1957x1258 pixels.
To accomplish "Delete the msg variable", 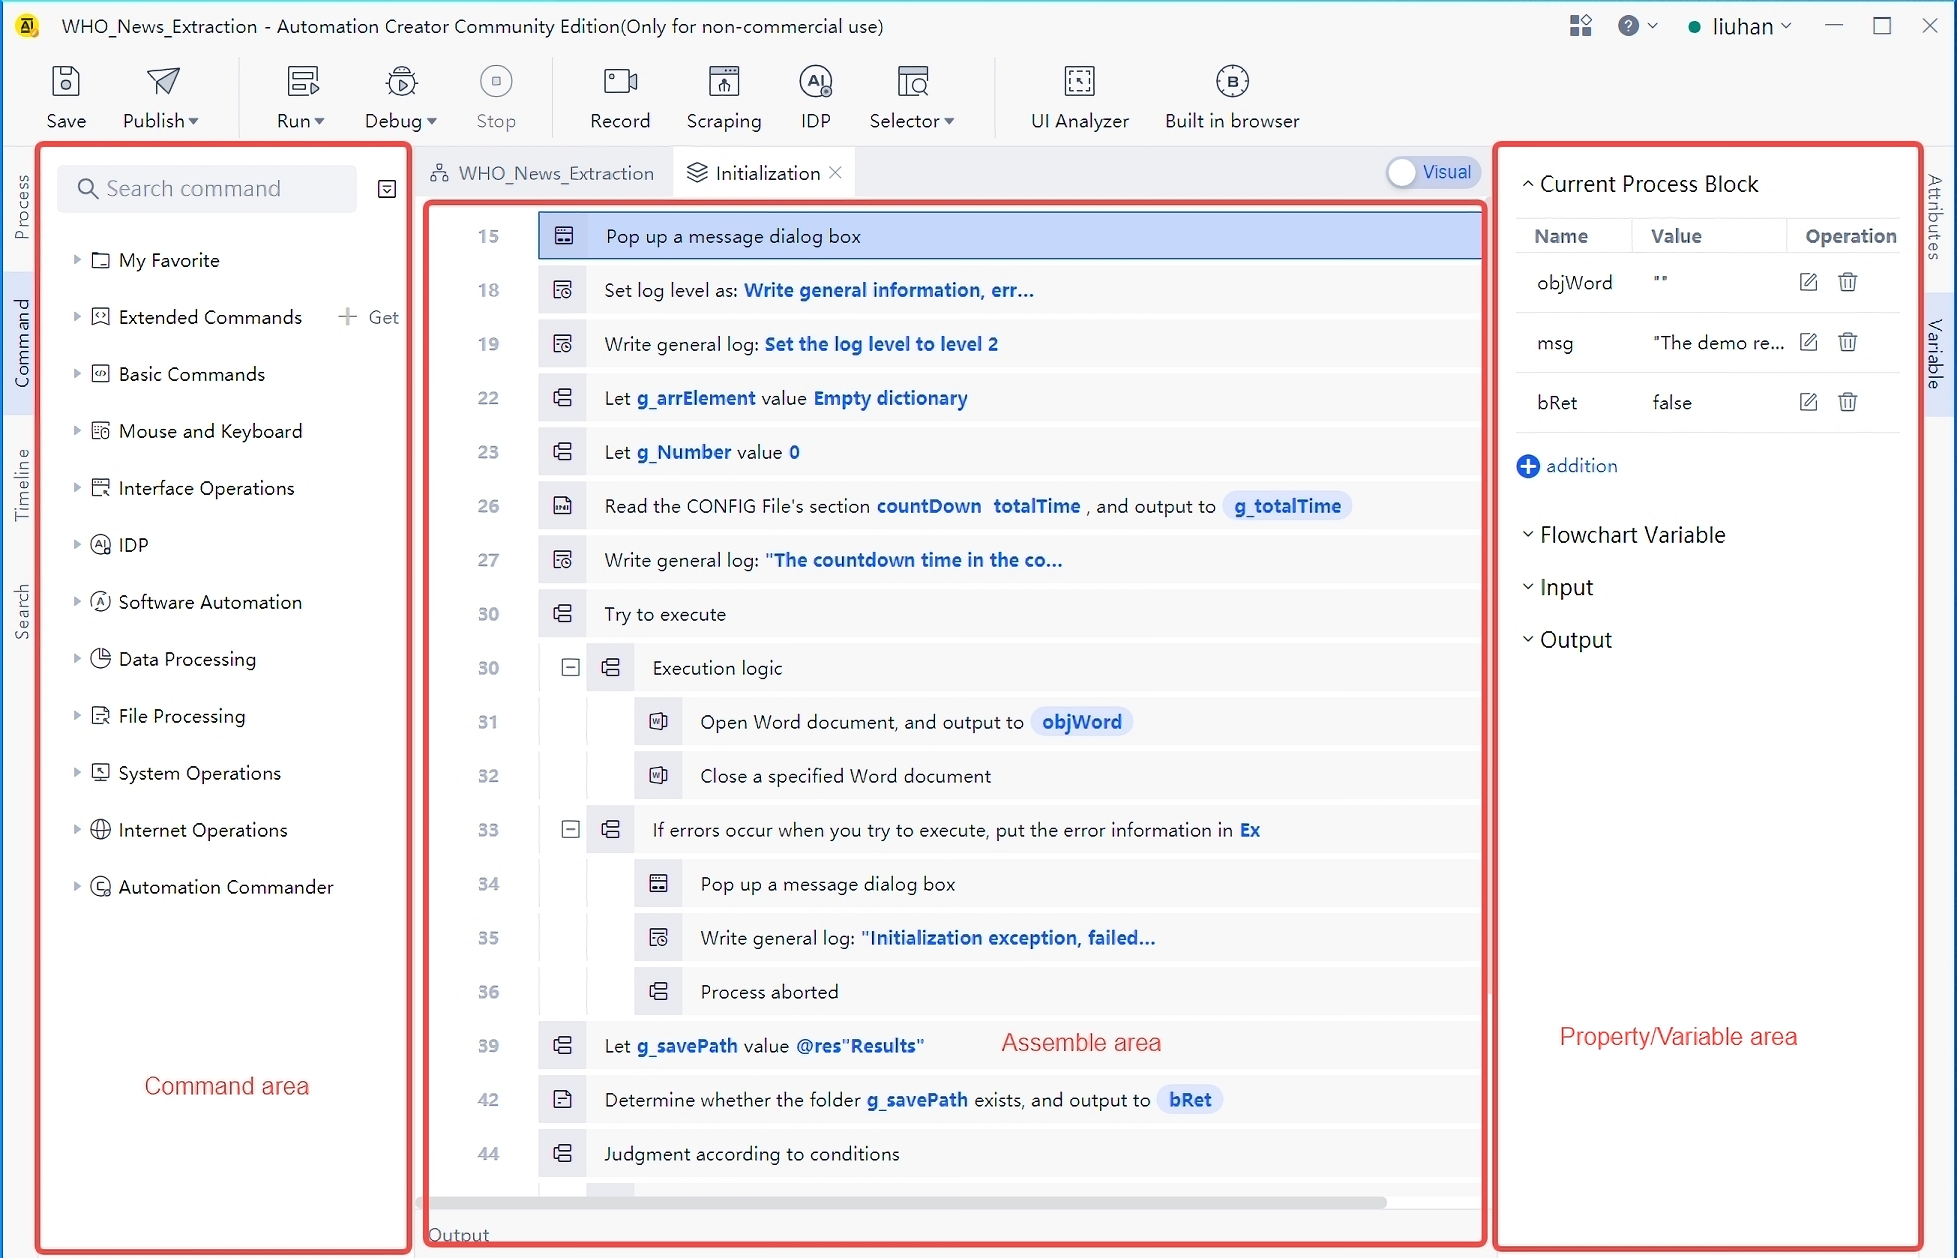I will coord(1848,342).
